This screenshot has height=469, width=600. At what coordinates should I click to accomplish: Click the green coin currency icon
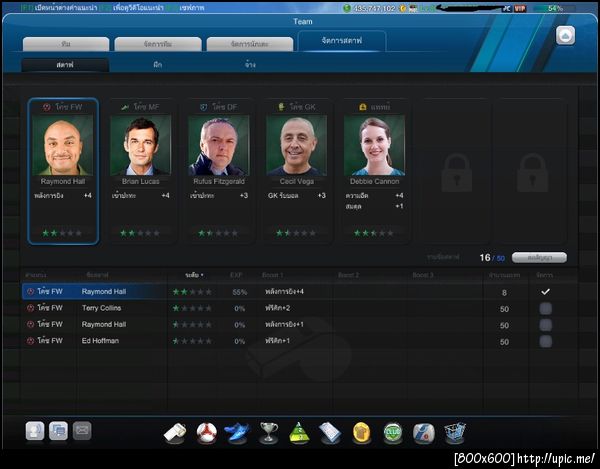[x=347, y=8]
